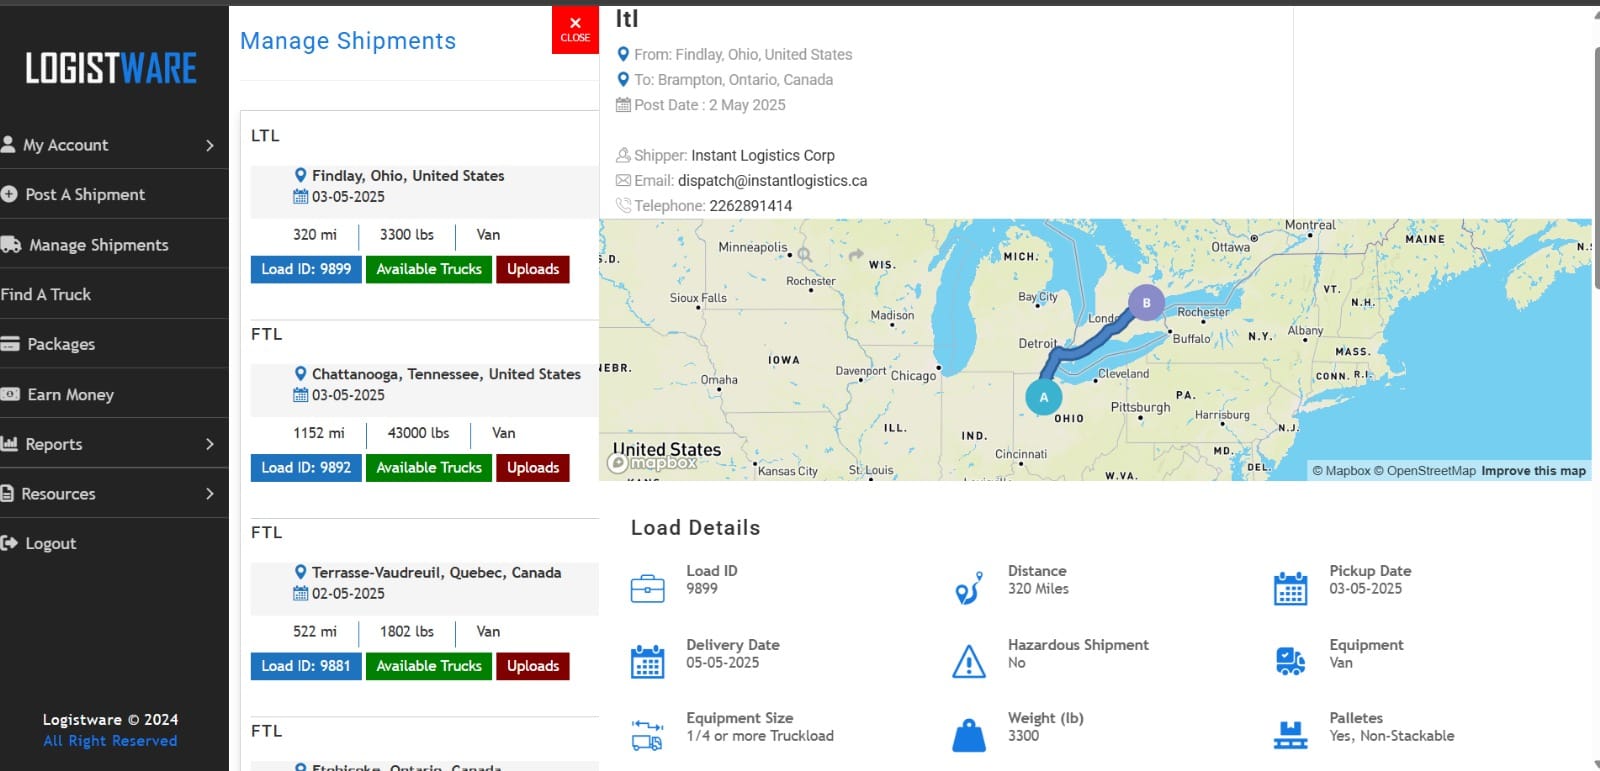Click the Mapbox logo on the map

[653, 463]
